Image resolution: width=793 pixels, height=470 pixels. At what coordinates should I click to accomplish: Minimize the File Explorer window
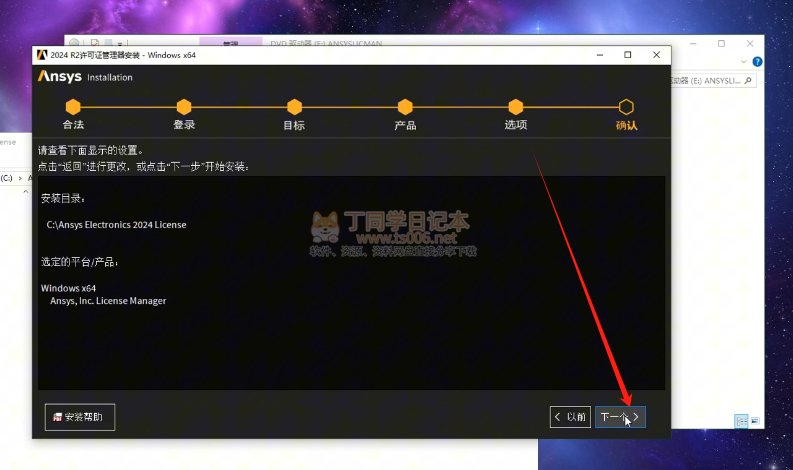pyautogui.click(x=693, y=44)
